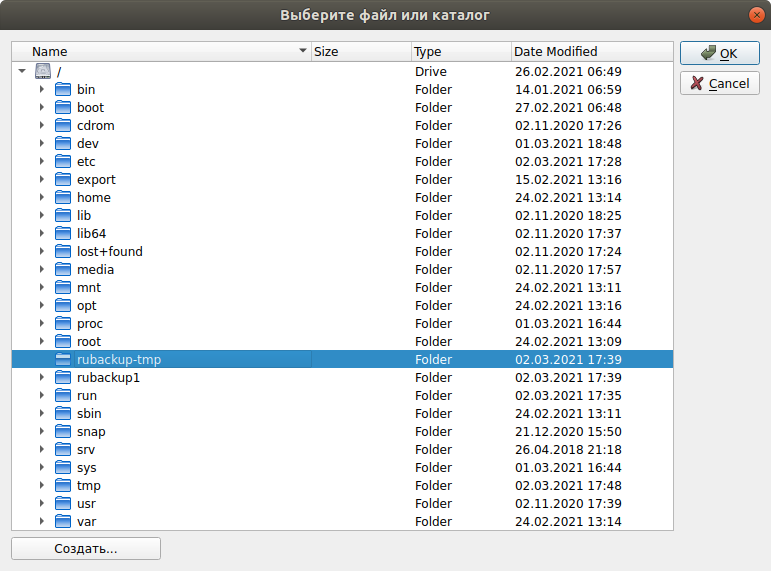Click the Создать... button
The height and width of the screenshot is (571, 771).
pos(86,549)
